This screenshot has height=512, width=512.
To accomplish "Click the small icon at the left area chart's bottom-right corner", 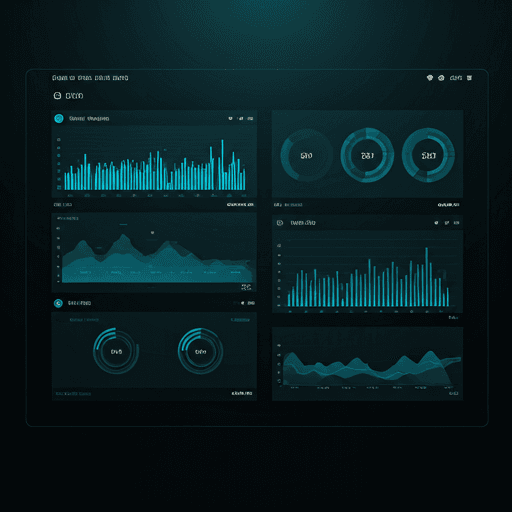I will tap(246, 287).
